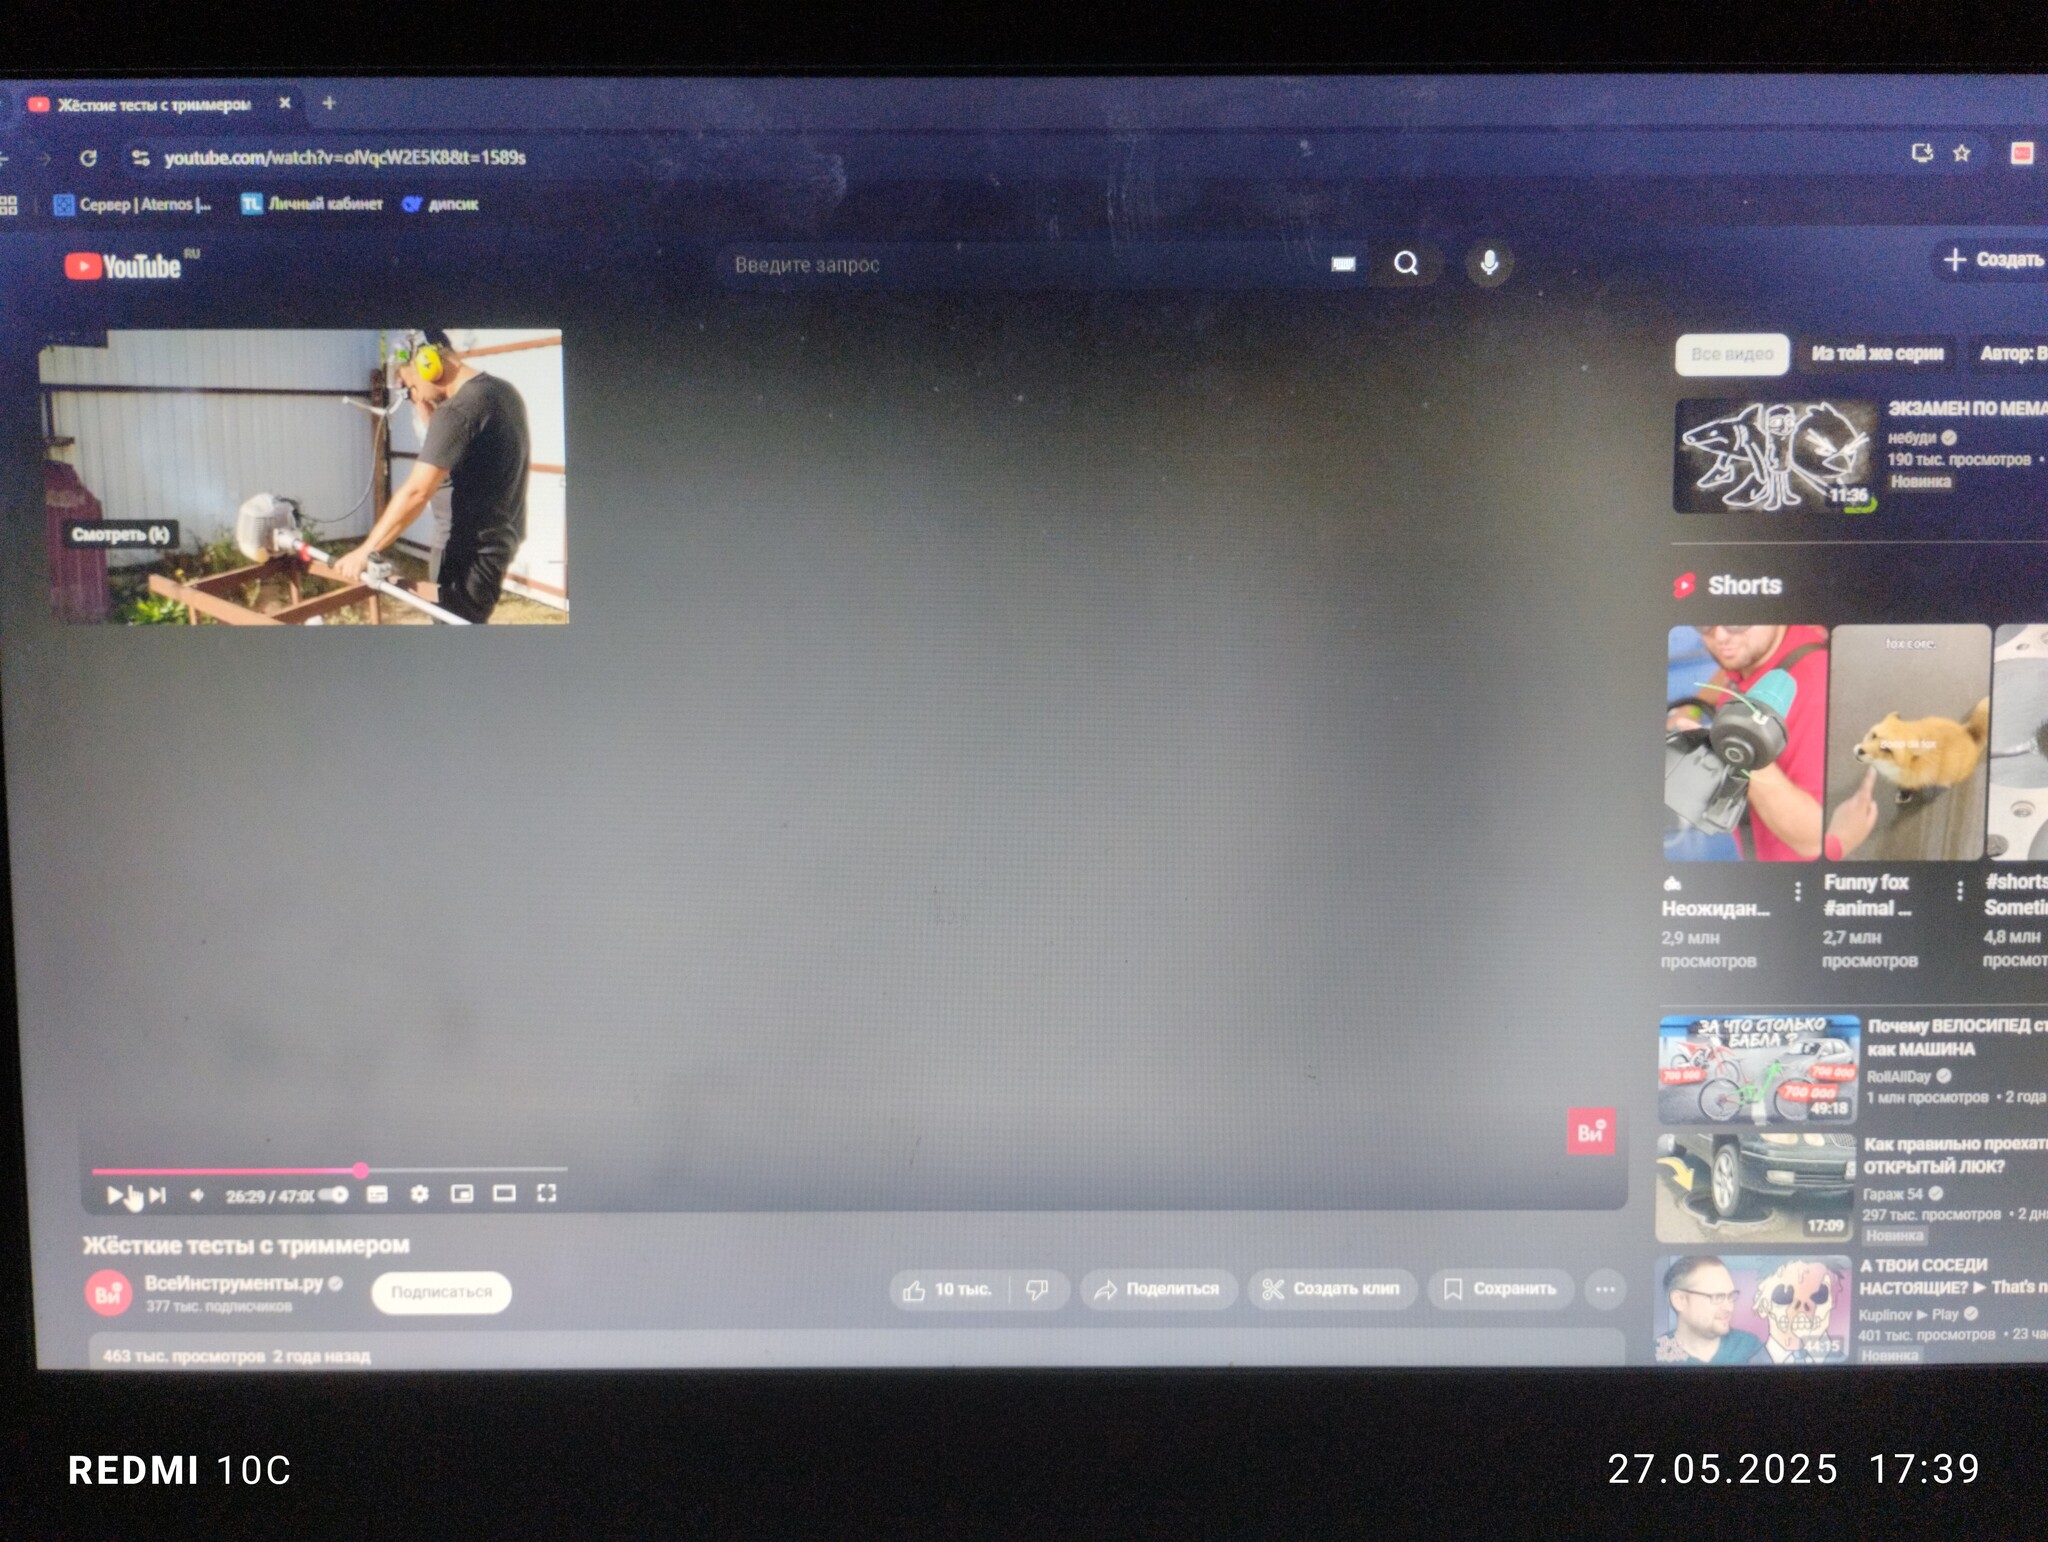Enter fullscreen mode

pos(546,1193)
